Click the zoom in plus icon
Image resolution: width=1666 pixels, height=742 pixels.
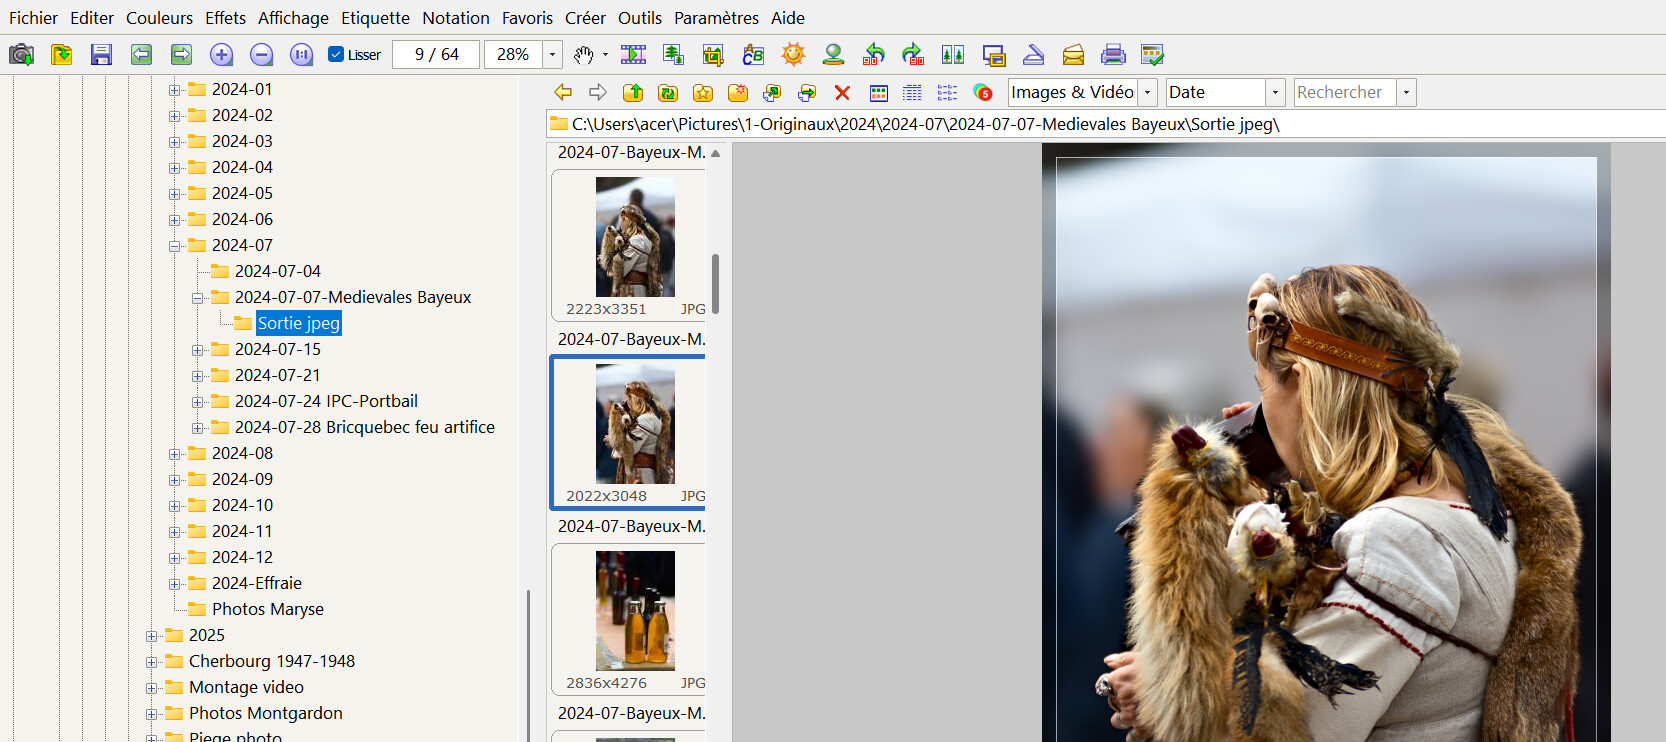pyautogui.click(x=221, y=55)
